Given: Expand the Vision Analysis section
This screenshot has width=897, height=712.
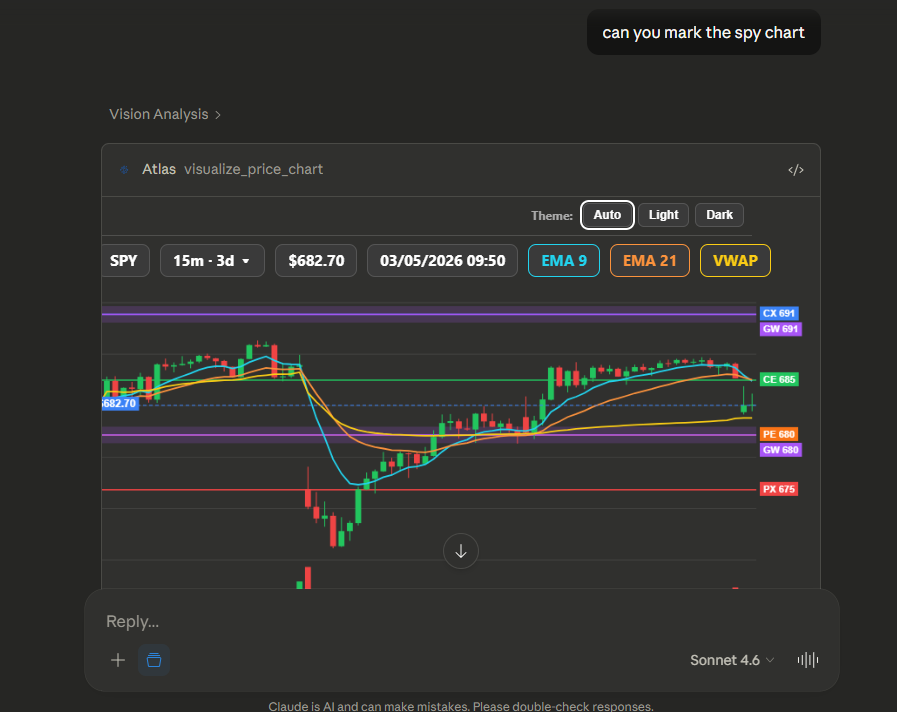Looking at the screenshot, I should [x=165, y=114].
